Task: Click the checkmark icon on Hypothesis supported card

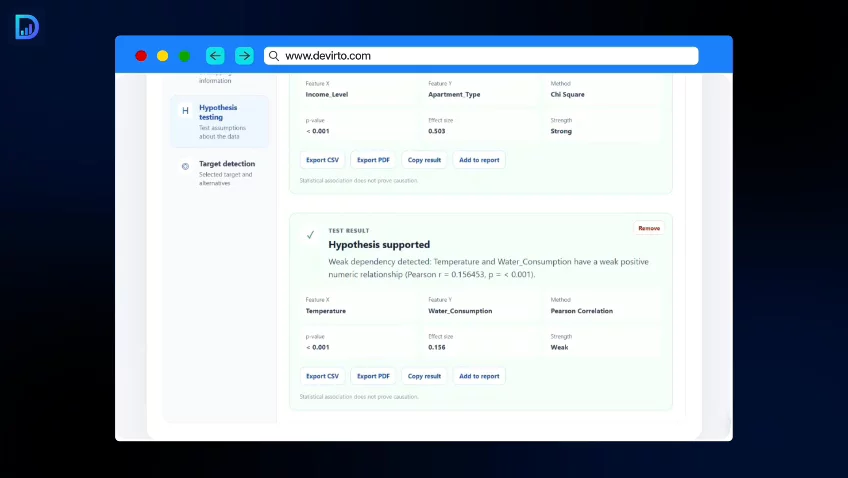Action: pyautogui.click(x=310, y=235)
